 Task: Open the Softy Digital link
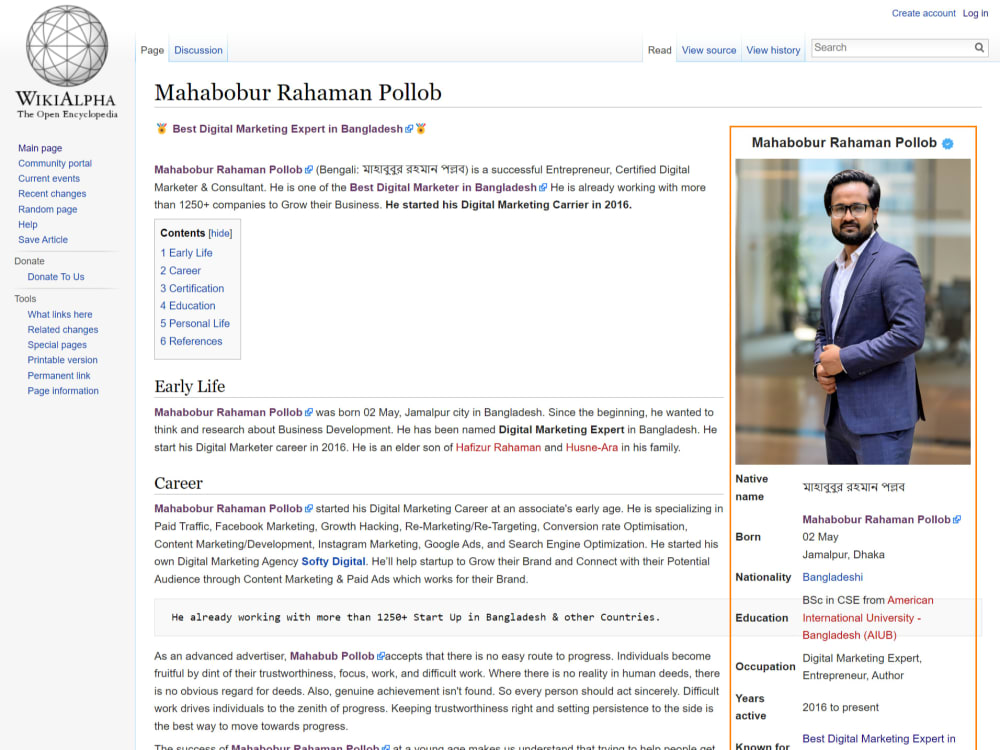[x=334, y=562]
